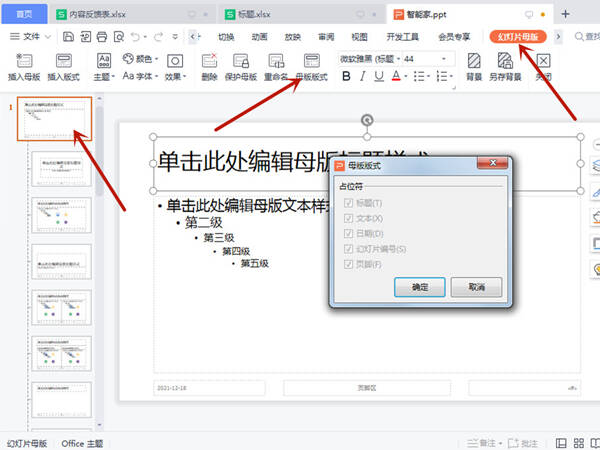The width and height of the screenshot is (600, 450).
Task: Click the 插入版式 icon
Action: tap(64, 61)
